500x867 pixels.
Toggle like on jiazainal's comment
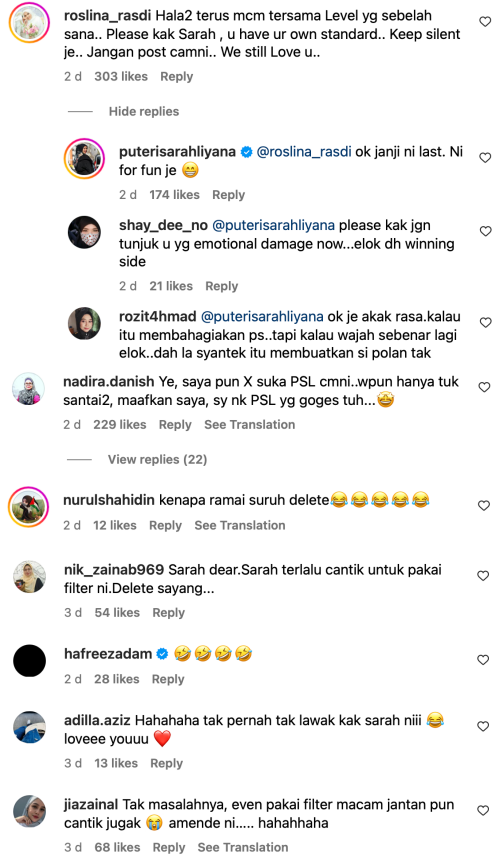coord(483,811)
